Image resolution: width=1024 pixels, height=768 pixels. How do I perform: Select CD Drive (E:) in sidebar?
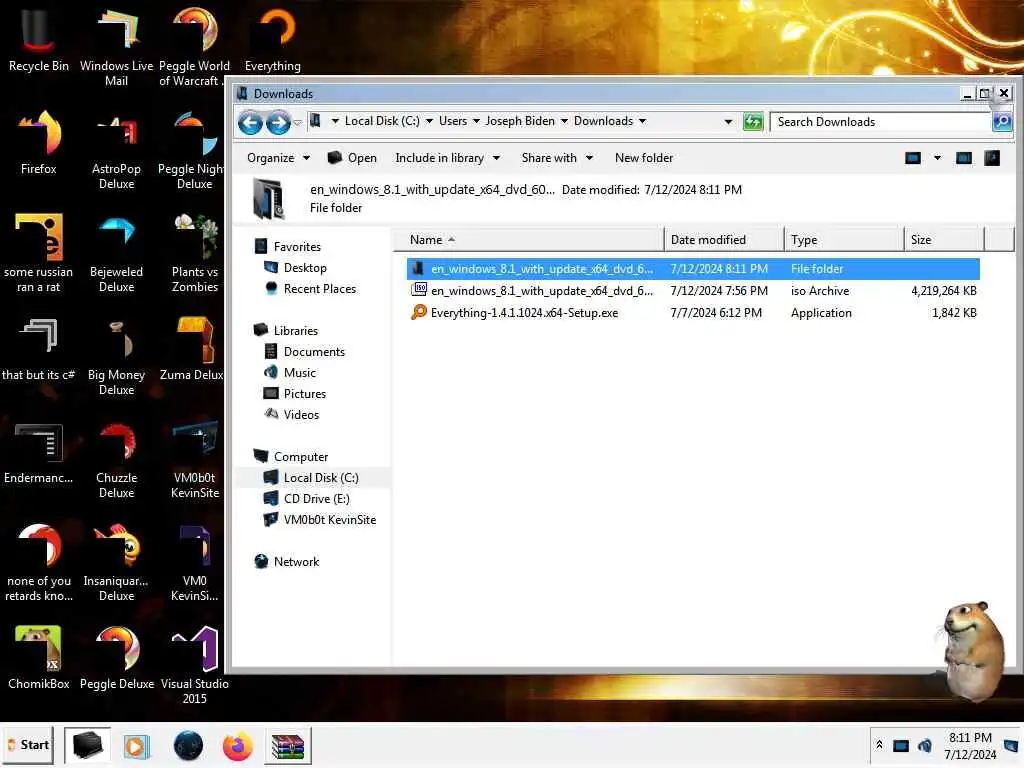(307, 499)
